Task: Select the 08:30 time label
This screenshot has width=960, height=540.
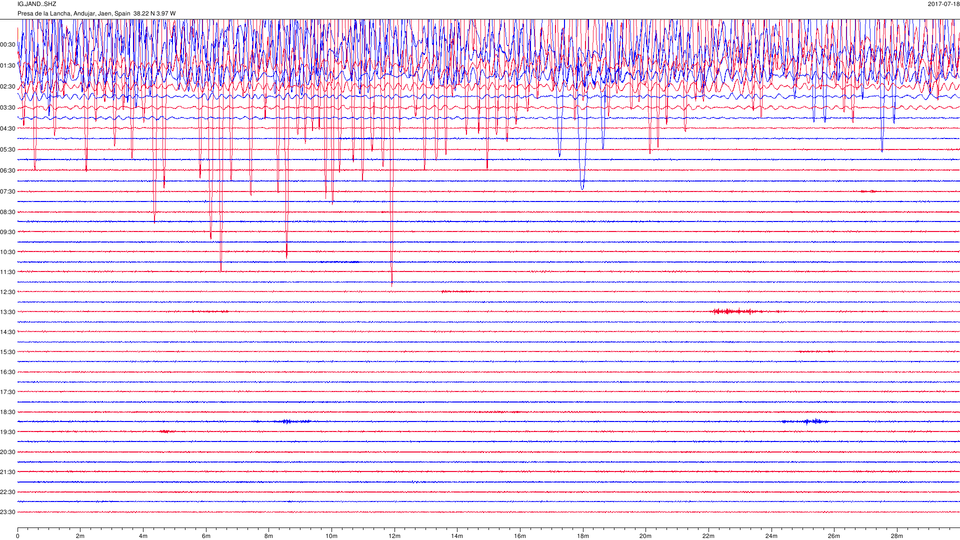Action: click(x=8, y=212)
